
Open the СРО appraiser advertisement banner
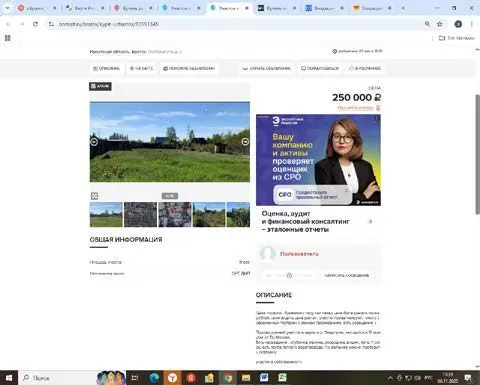pos(318,160)
